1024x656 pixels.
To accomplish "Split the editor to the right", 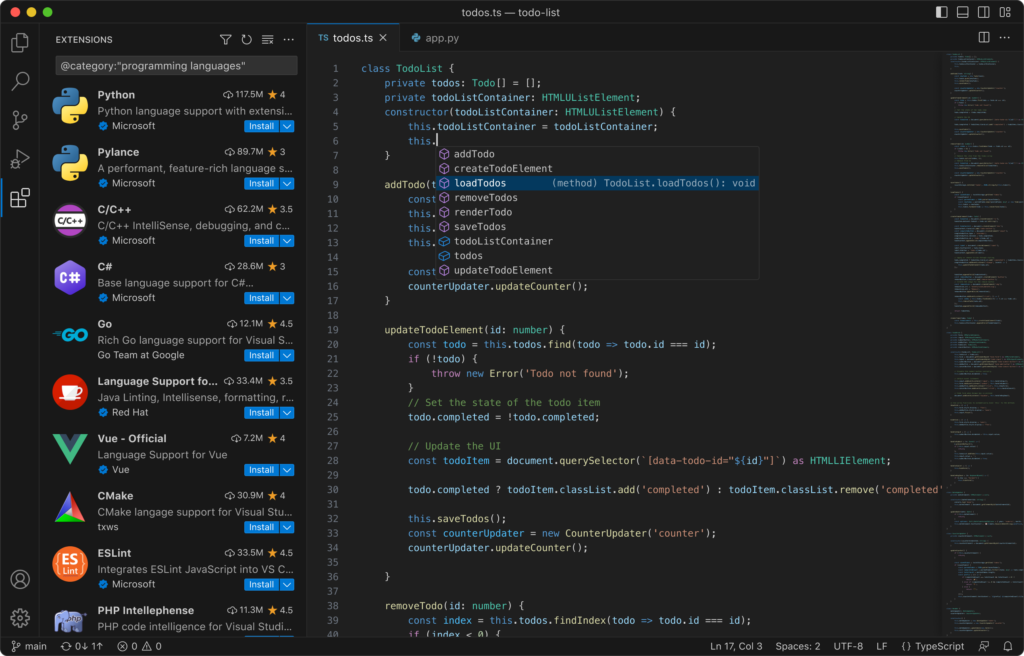I will coord(983,38).
